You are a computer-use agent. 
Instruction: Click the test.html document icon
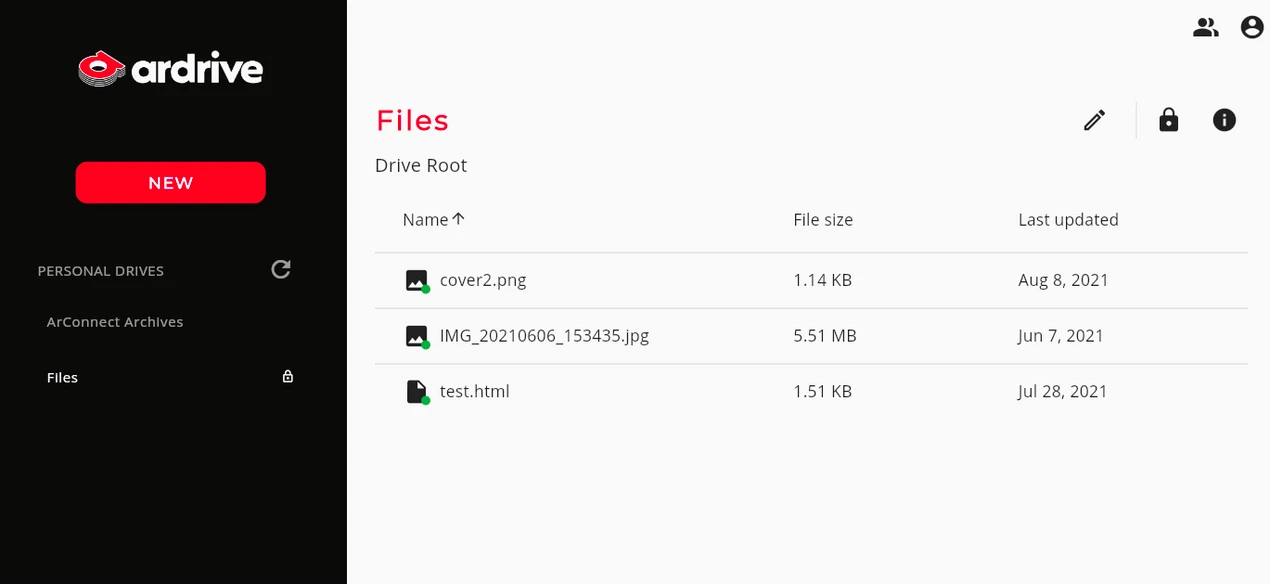pos(417,392)
